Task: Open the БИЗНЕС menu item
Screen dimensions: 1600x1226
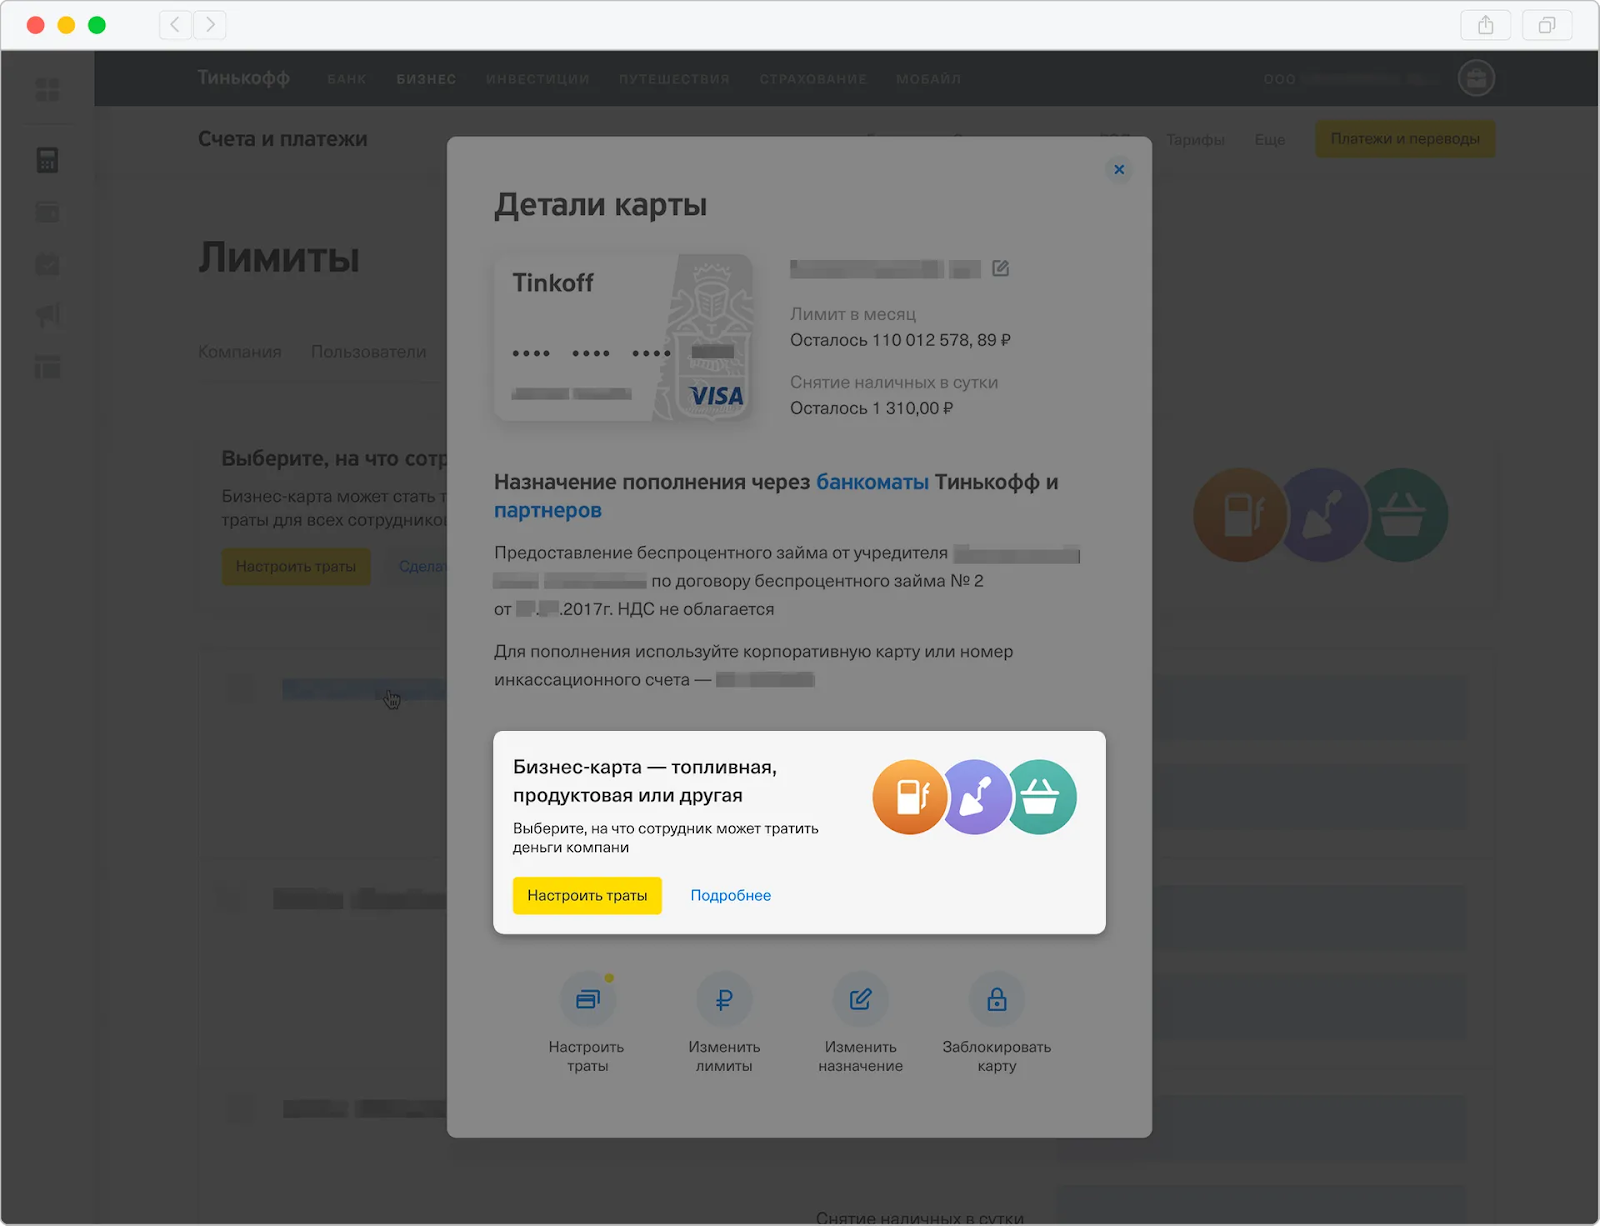Action: [x=426, y=79]
